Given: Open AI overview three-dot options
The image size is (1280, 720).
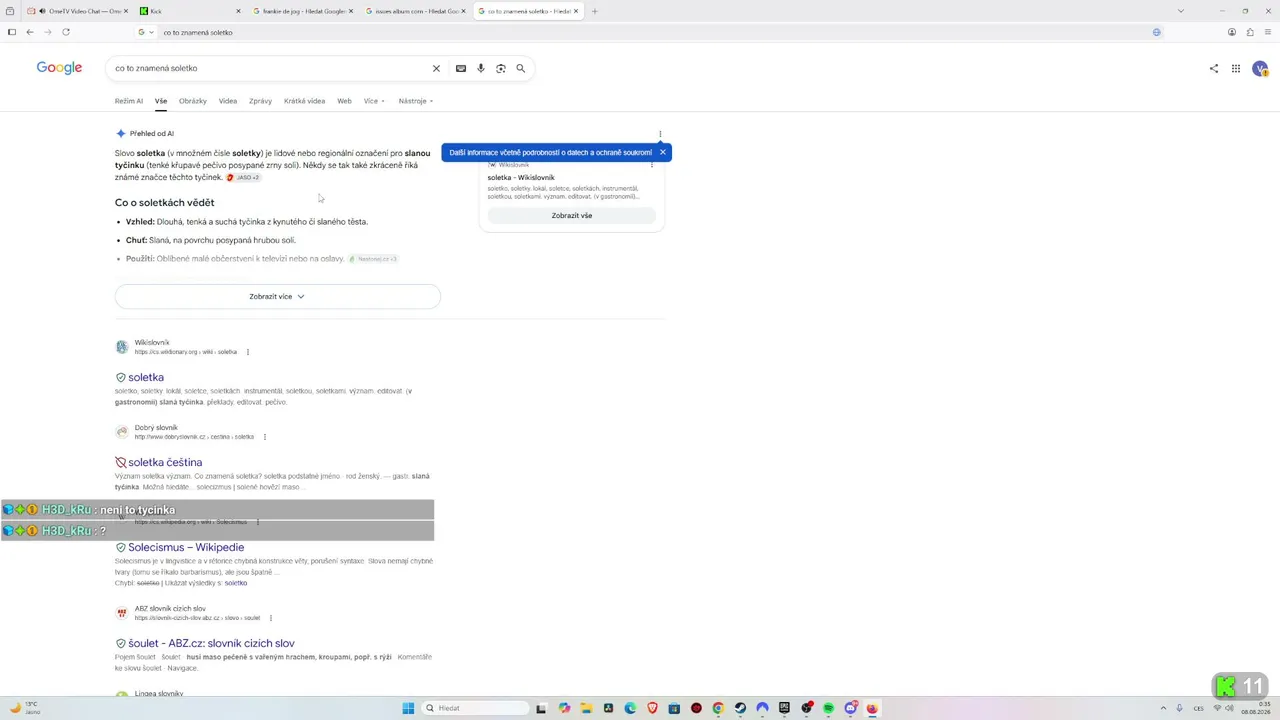Looking at the screenshot, I should point(660,133).
